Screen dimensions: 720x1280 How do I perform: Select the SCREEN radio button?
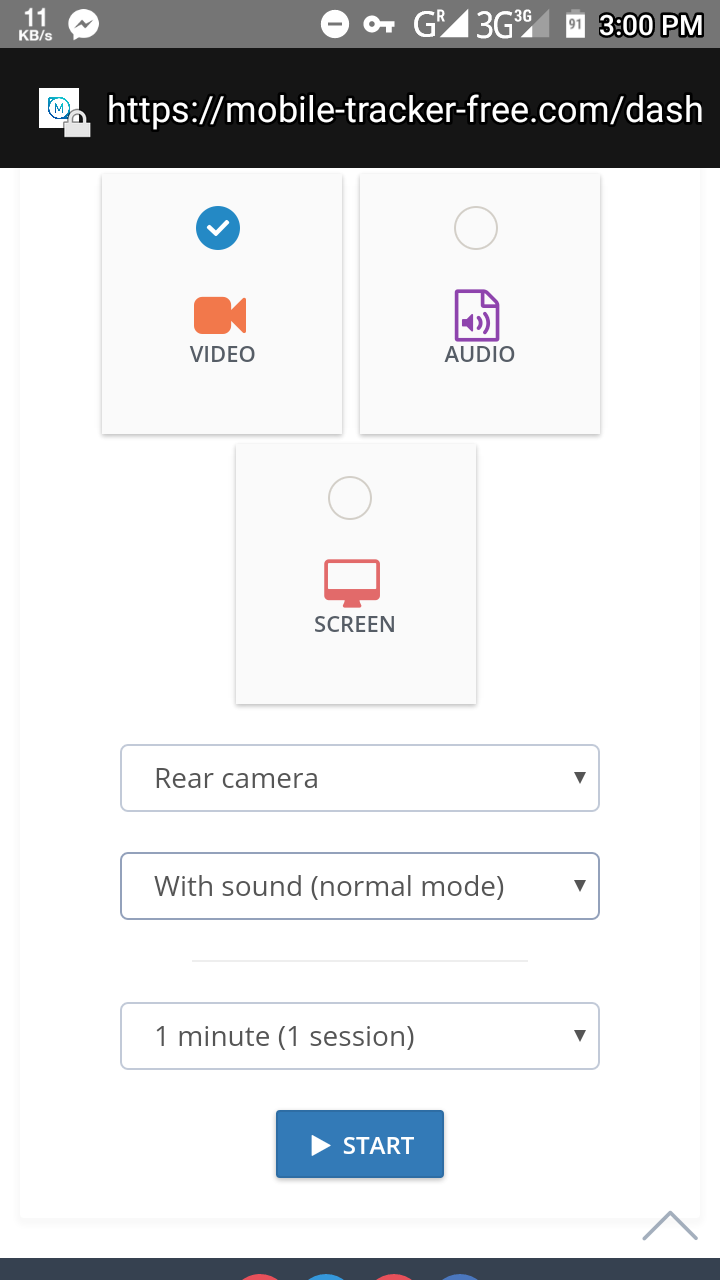click(350, 498)
